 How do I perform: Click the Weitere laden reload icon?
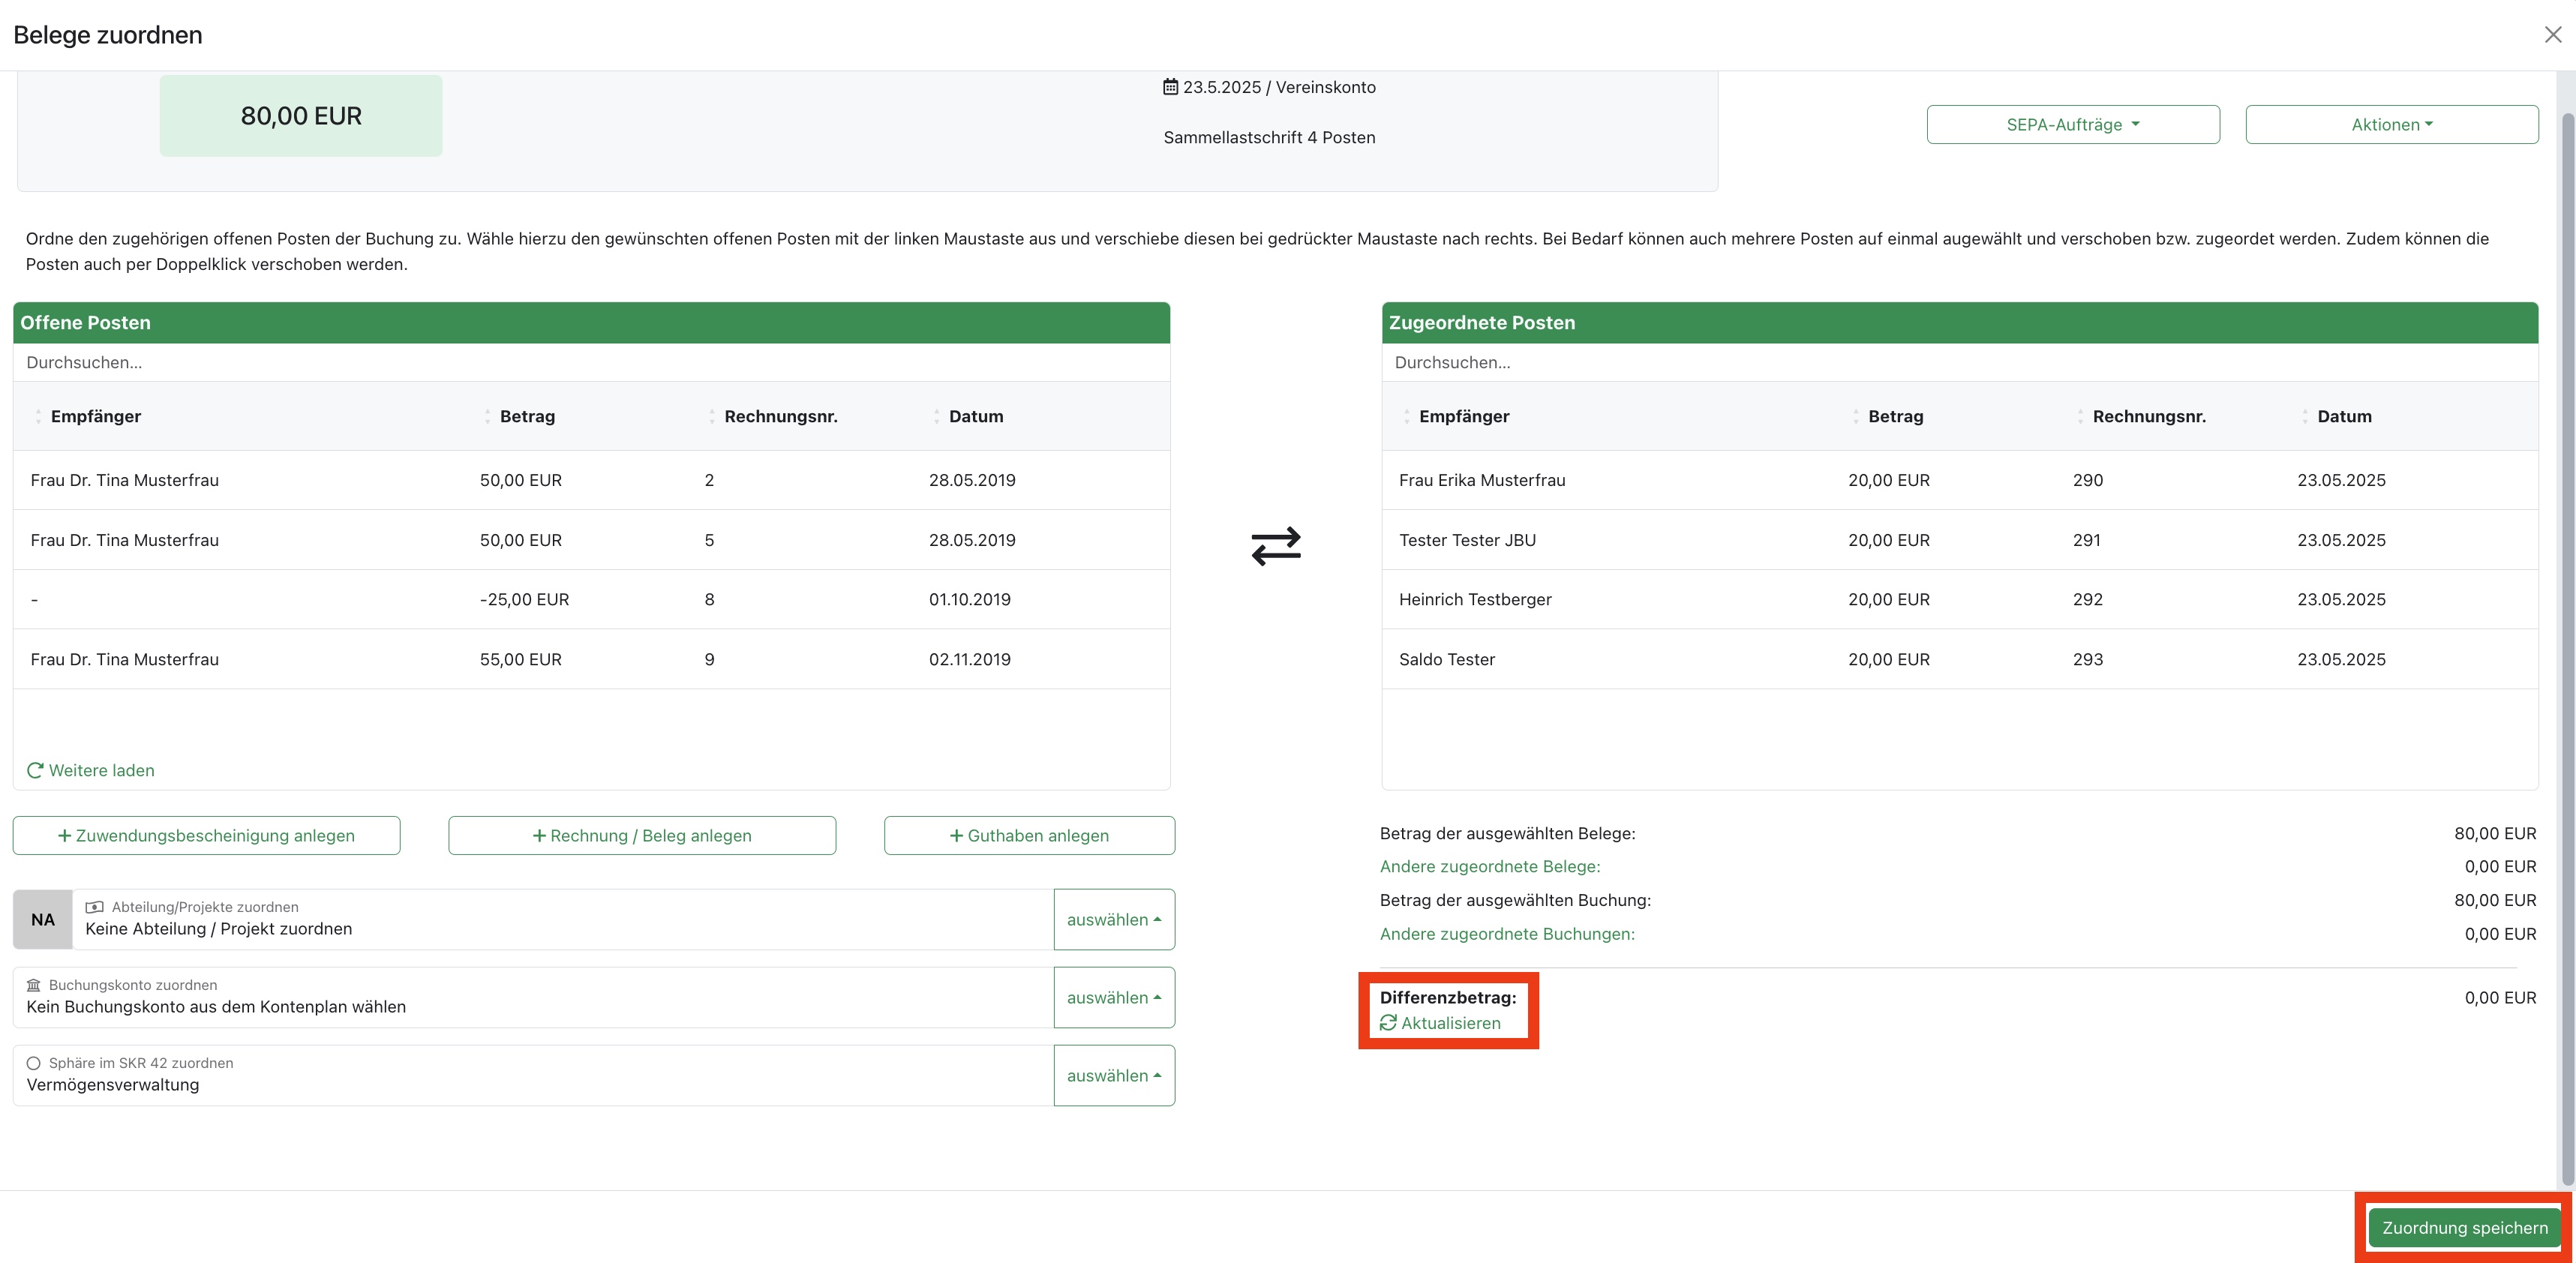35,770
